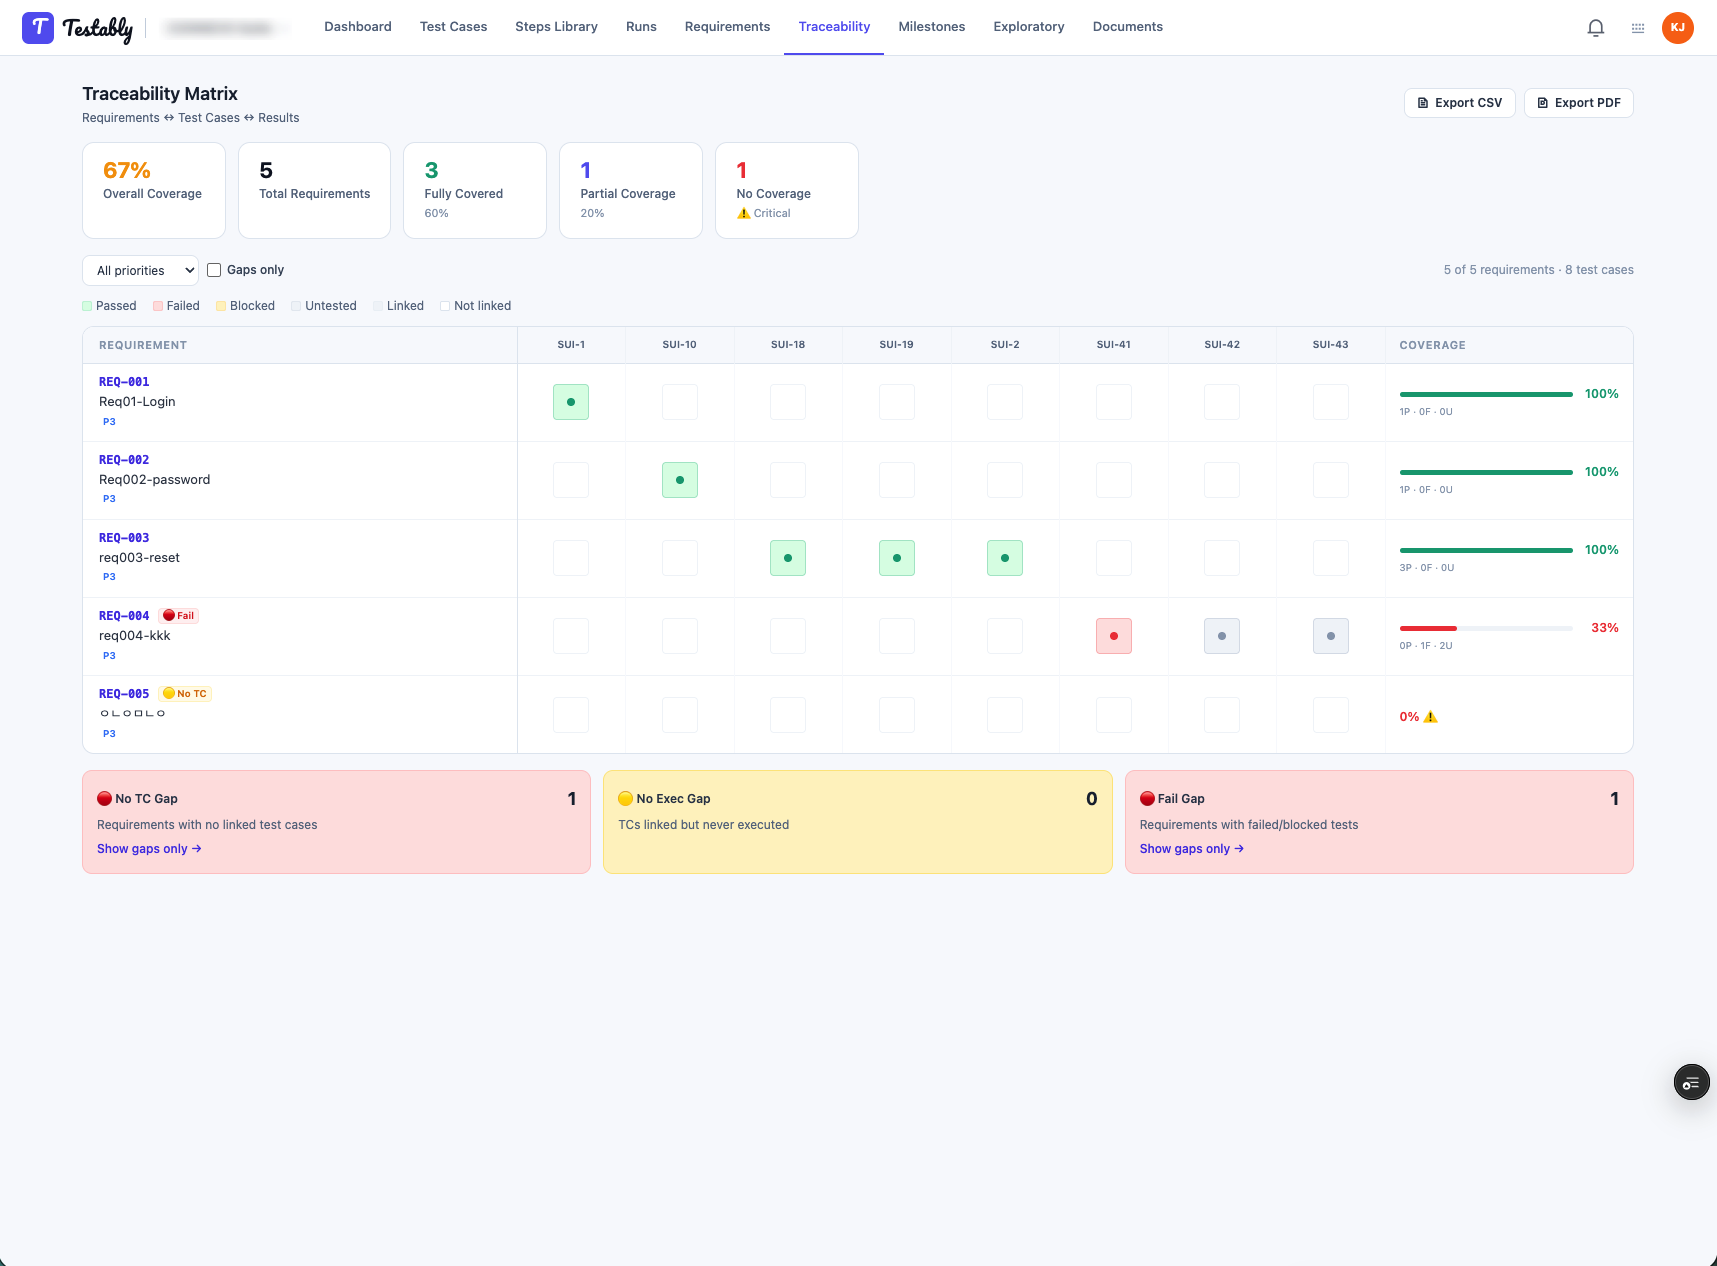1717x1266 pixels.
Task: Open the apps grid menu icon
Action: [x=1638, y=28]
